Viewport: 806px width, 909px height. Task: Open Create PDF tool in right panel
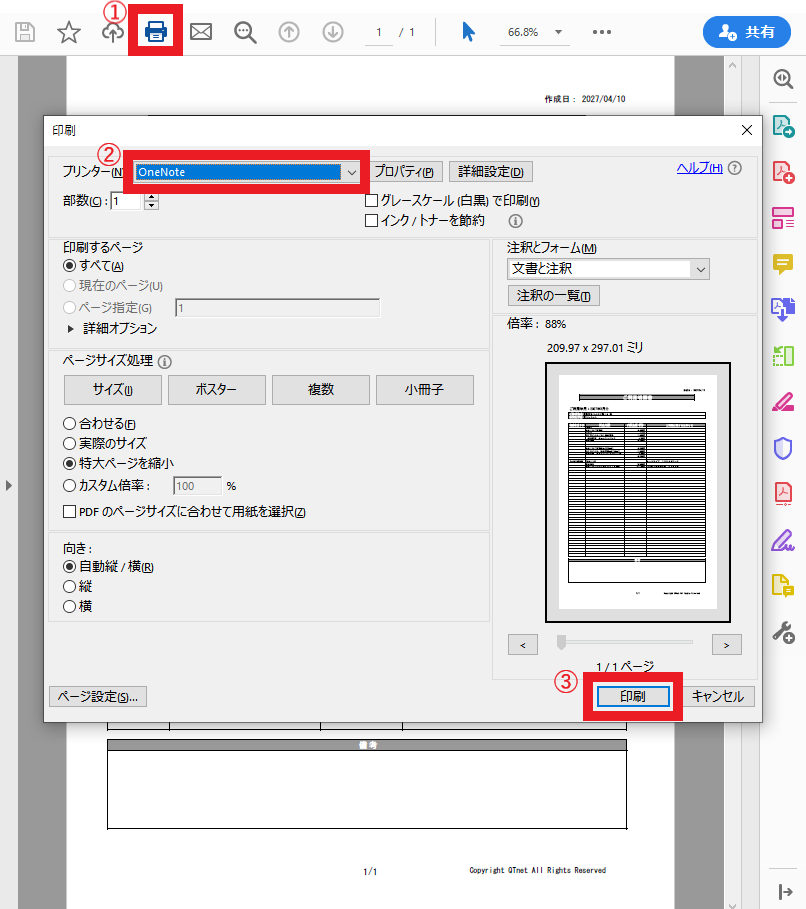pos(783,172)
